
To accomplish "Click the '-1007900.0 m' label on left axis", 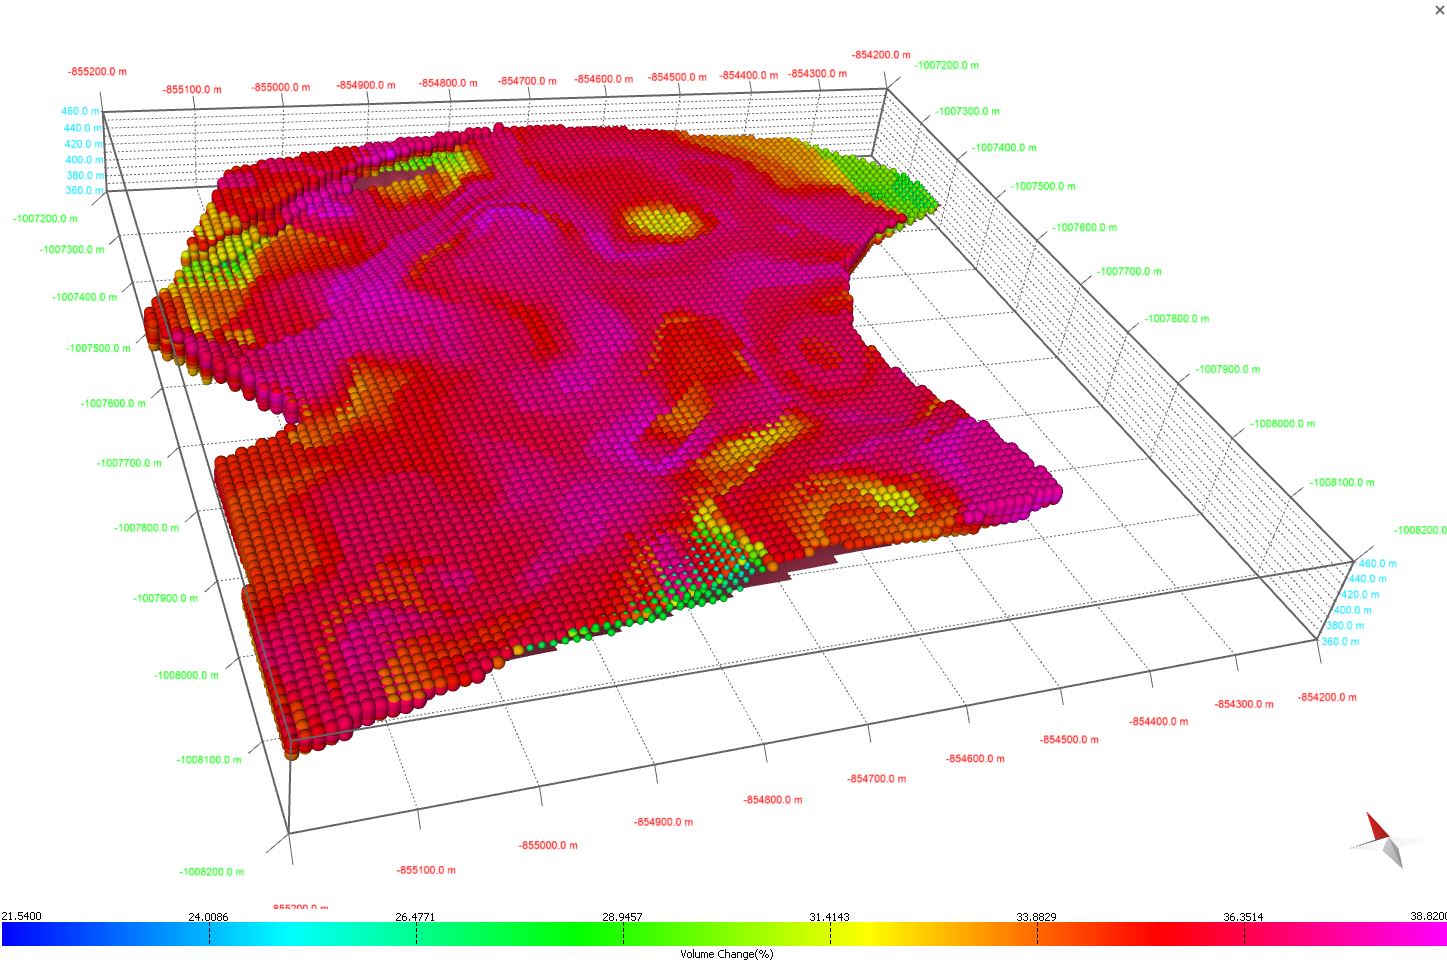I will (x=166, y=598).
